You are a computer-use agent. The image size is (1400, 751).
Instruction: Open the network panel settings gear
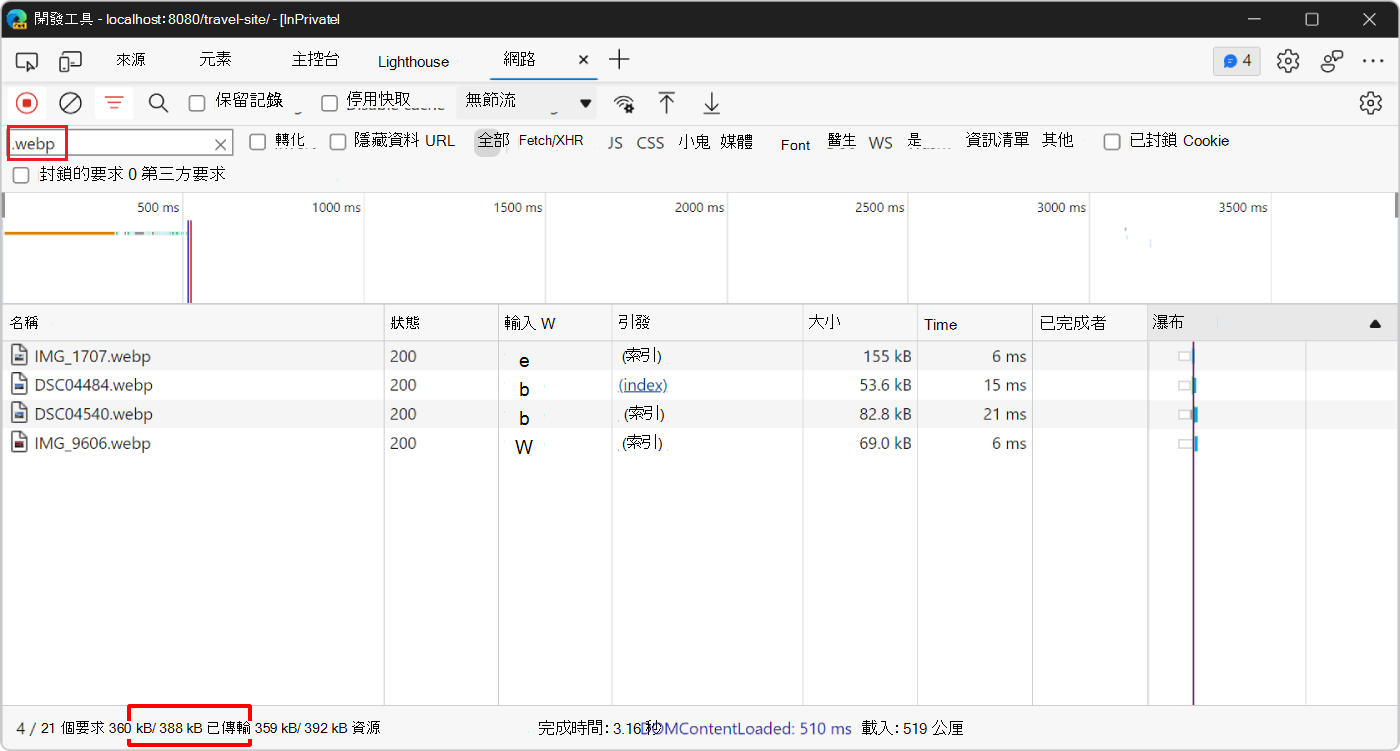(1370, 103)
